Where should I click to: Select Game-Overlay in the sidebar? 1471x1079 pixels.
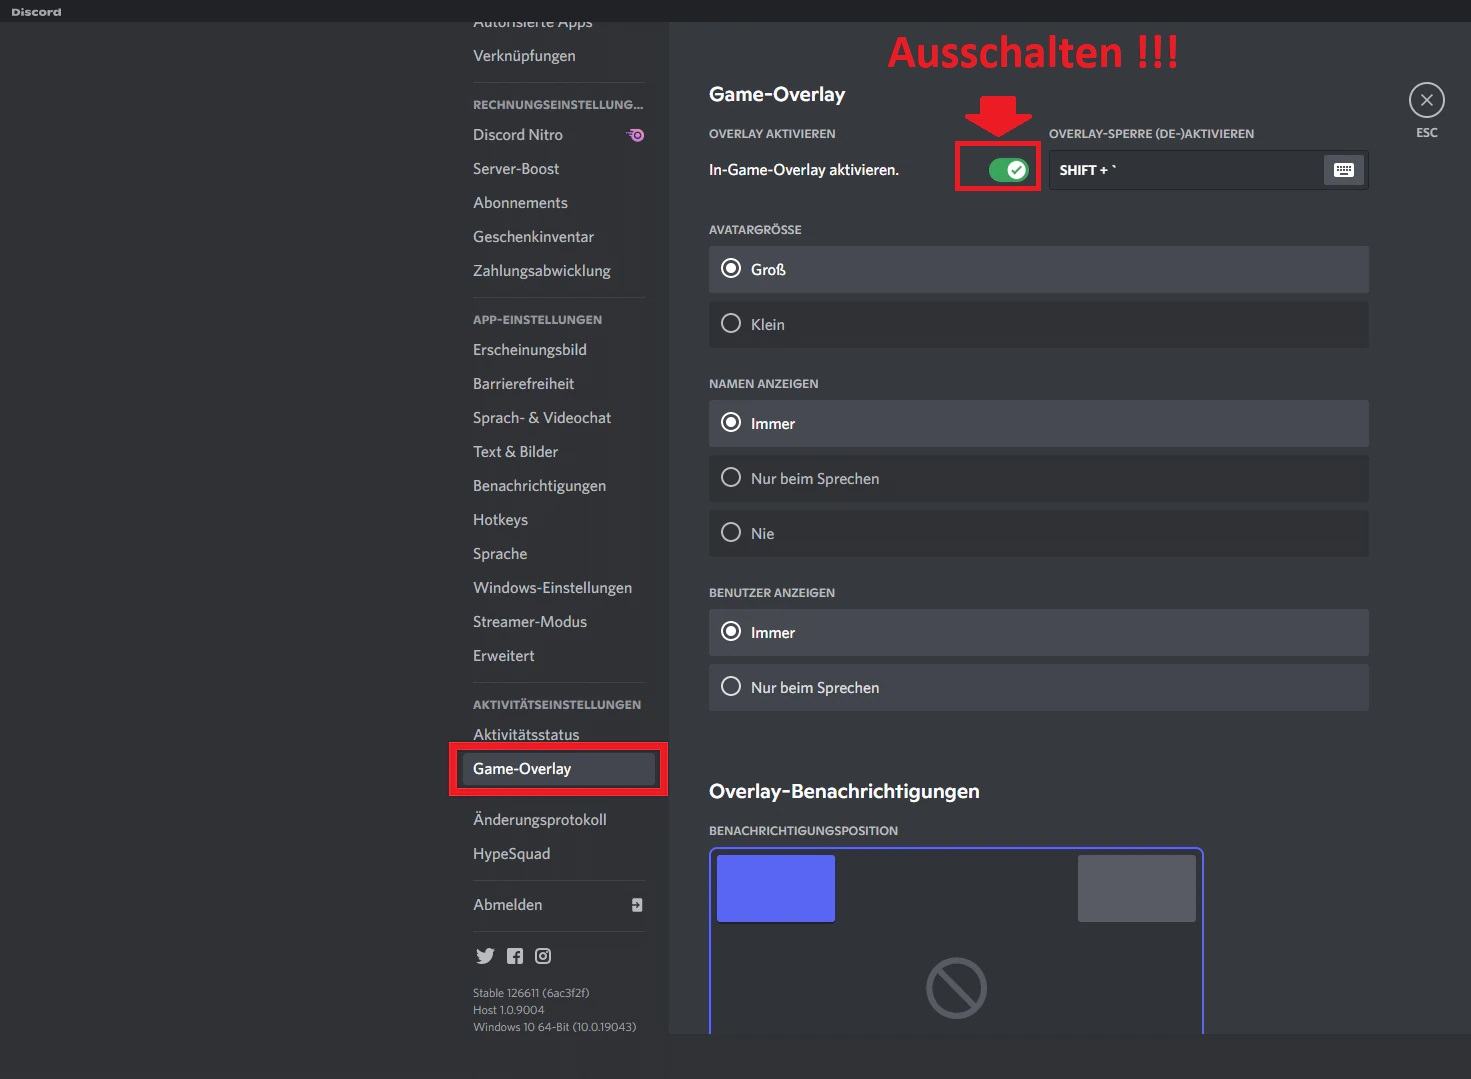(x=558, y=769)
